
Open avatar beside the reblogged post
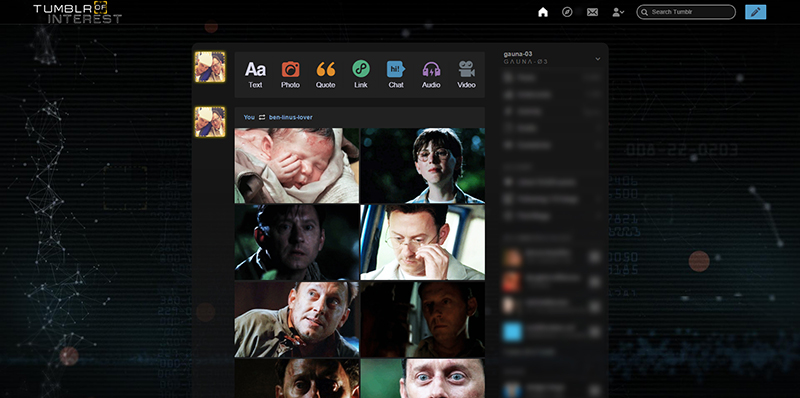pos(210,121)
